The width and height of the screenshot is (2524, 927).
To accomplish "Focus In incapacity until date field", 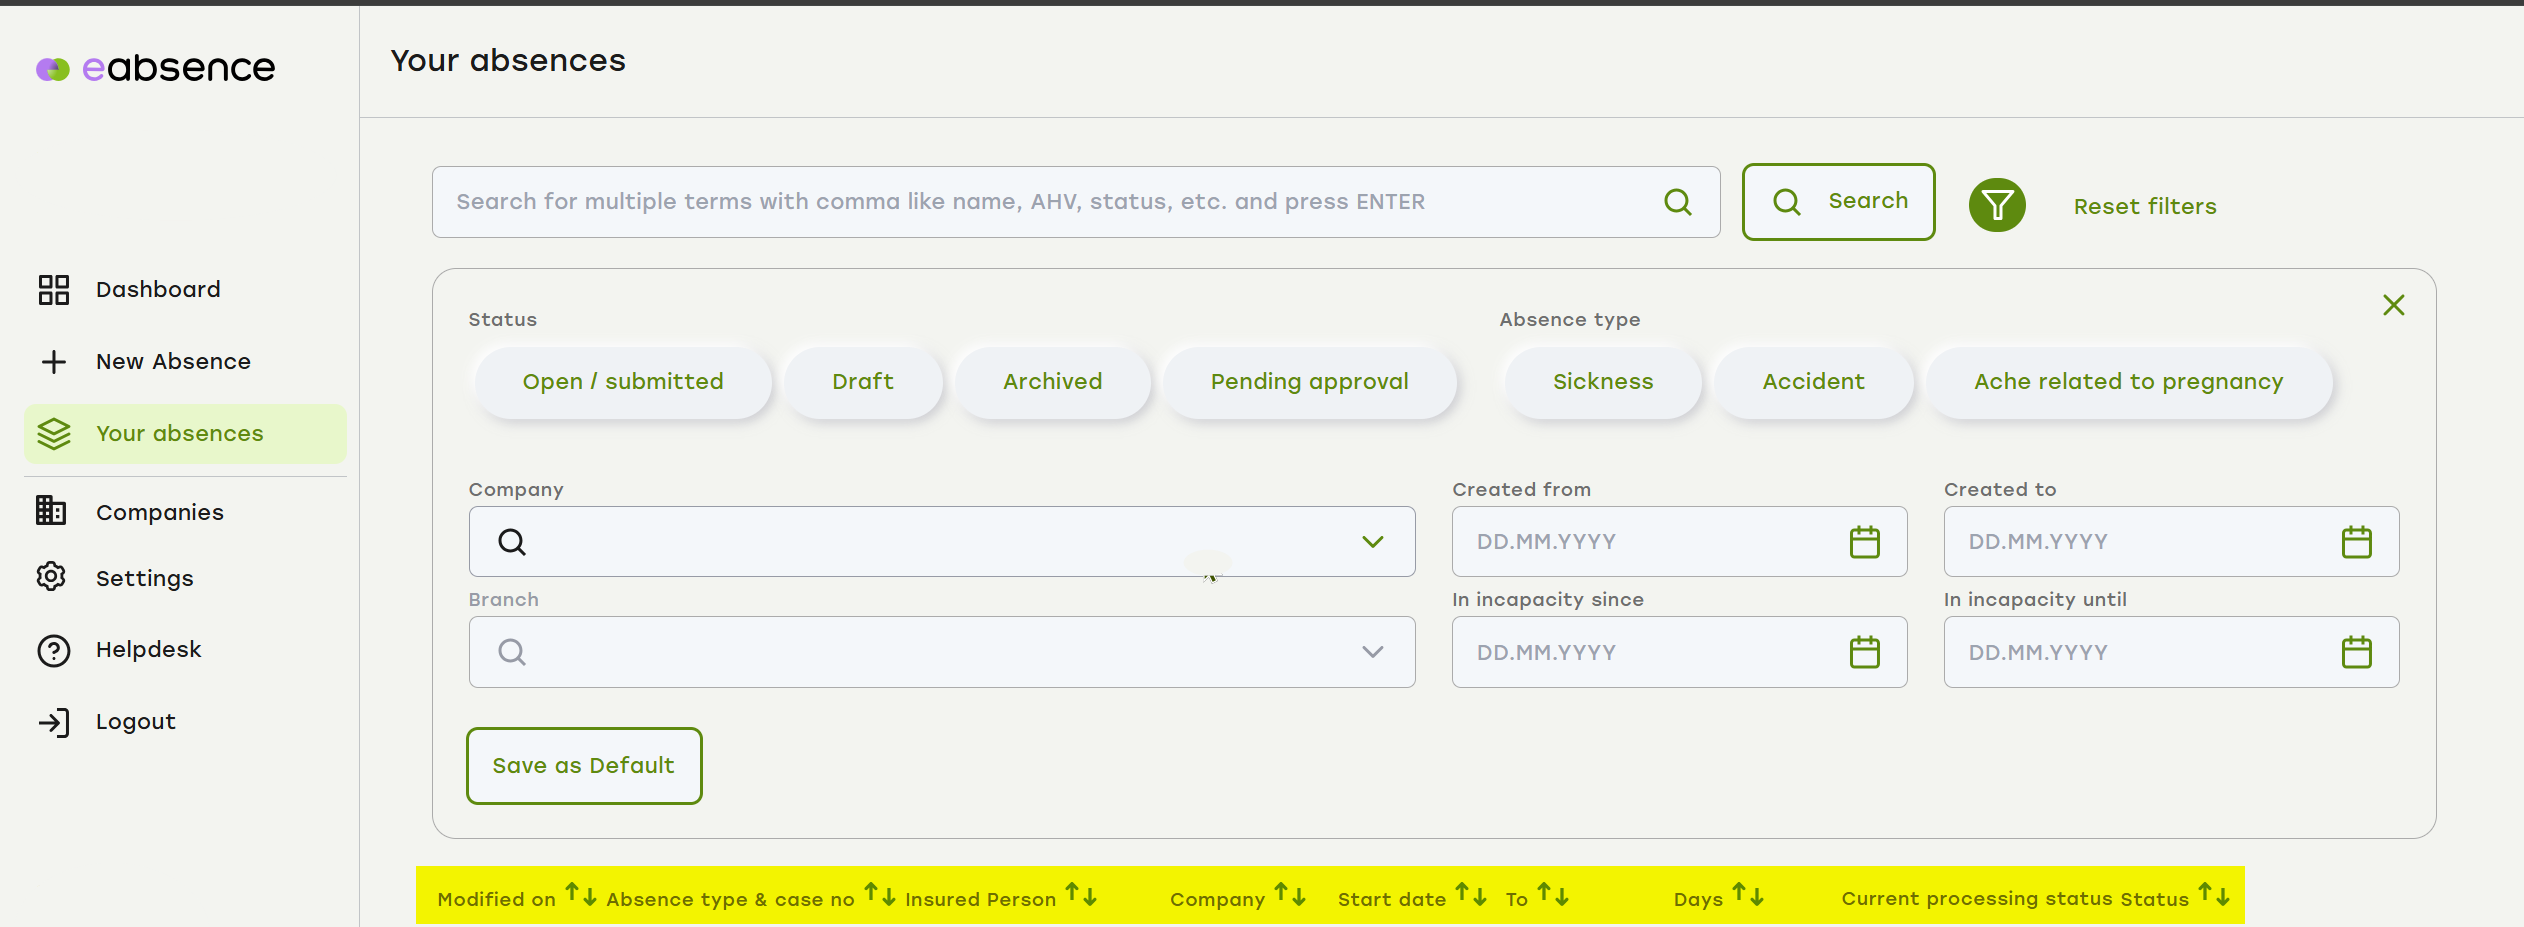I will [2171, 652].
